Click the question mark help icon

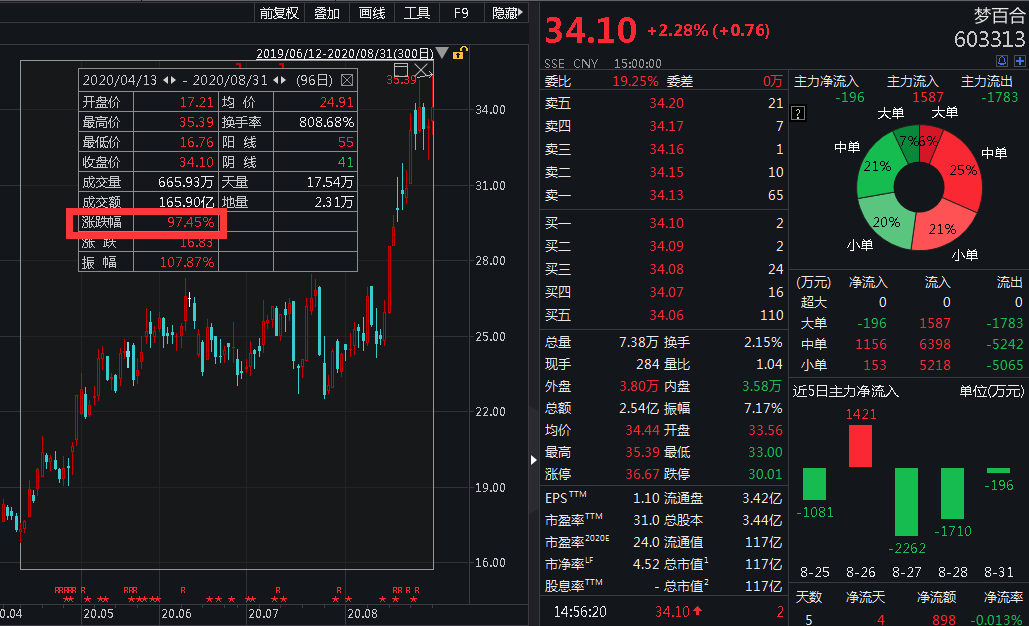[x=798, y=114]
